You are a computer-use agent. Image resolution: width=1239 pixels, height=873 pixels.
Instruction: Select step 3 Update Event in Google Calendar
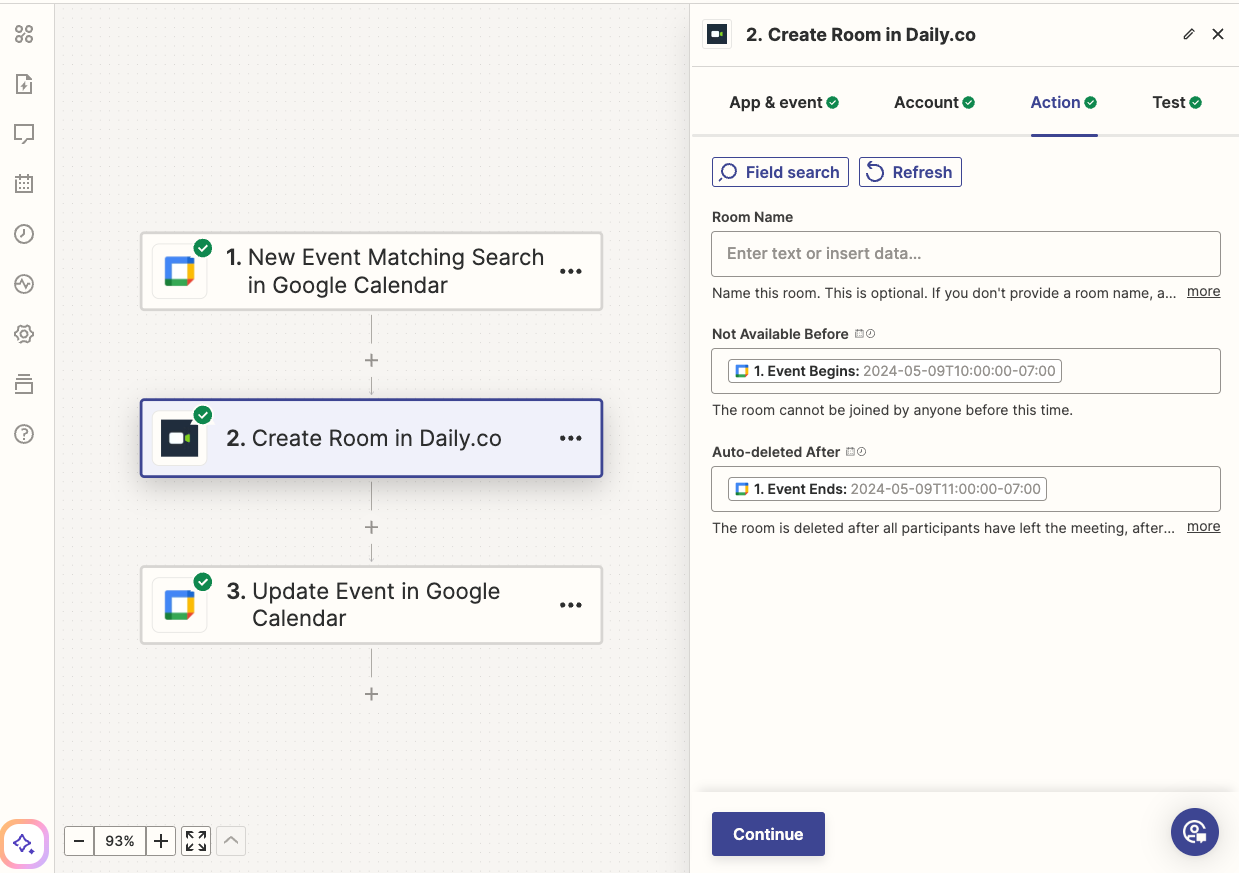coord(371,605)
